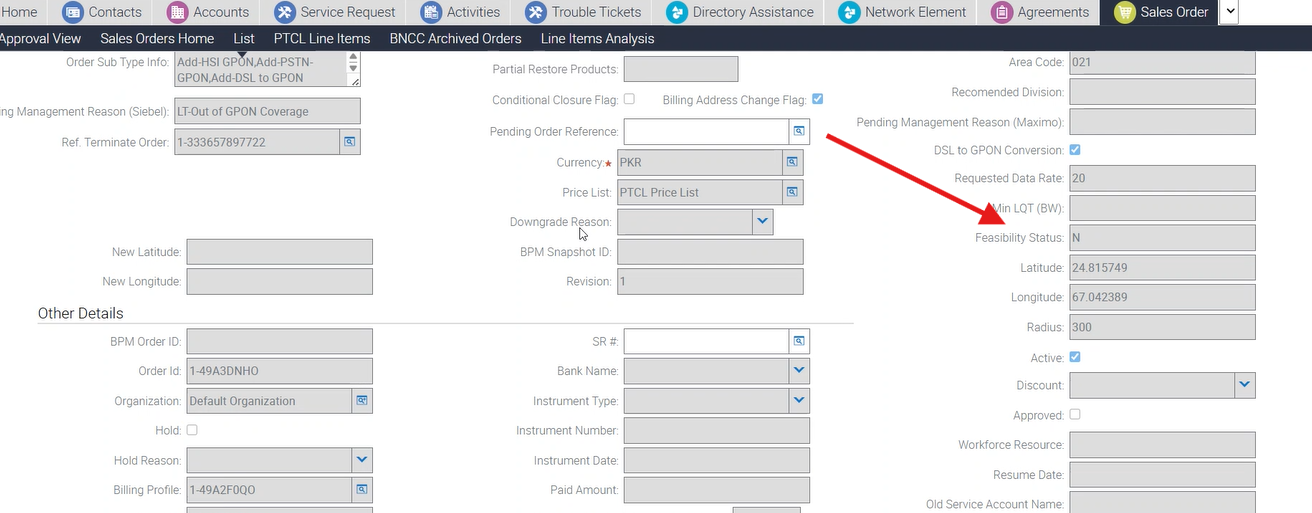Image resolution: width=1312 pixels, height=513 pixels.
Task: Switch to Trouble Tickets tab
Action: (x=584, y=12)
